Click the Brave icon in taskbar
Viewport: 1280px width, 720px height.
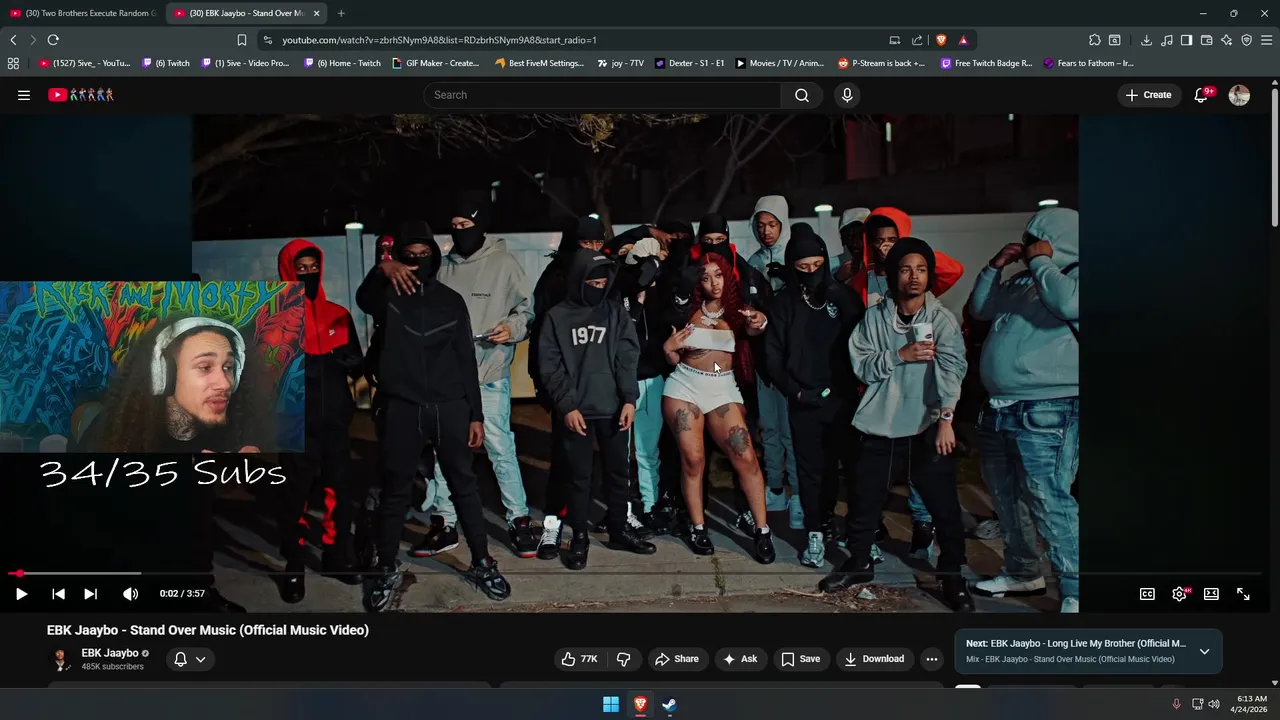[640, 704]
